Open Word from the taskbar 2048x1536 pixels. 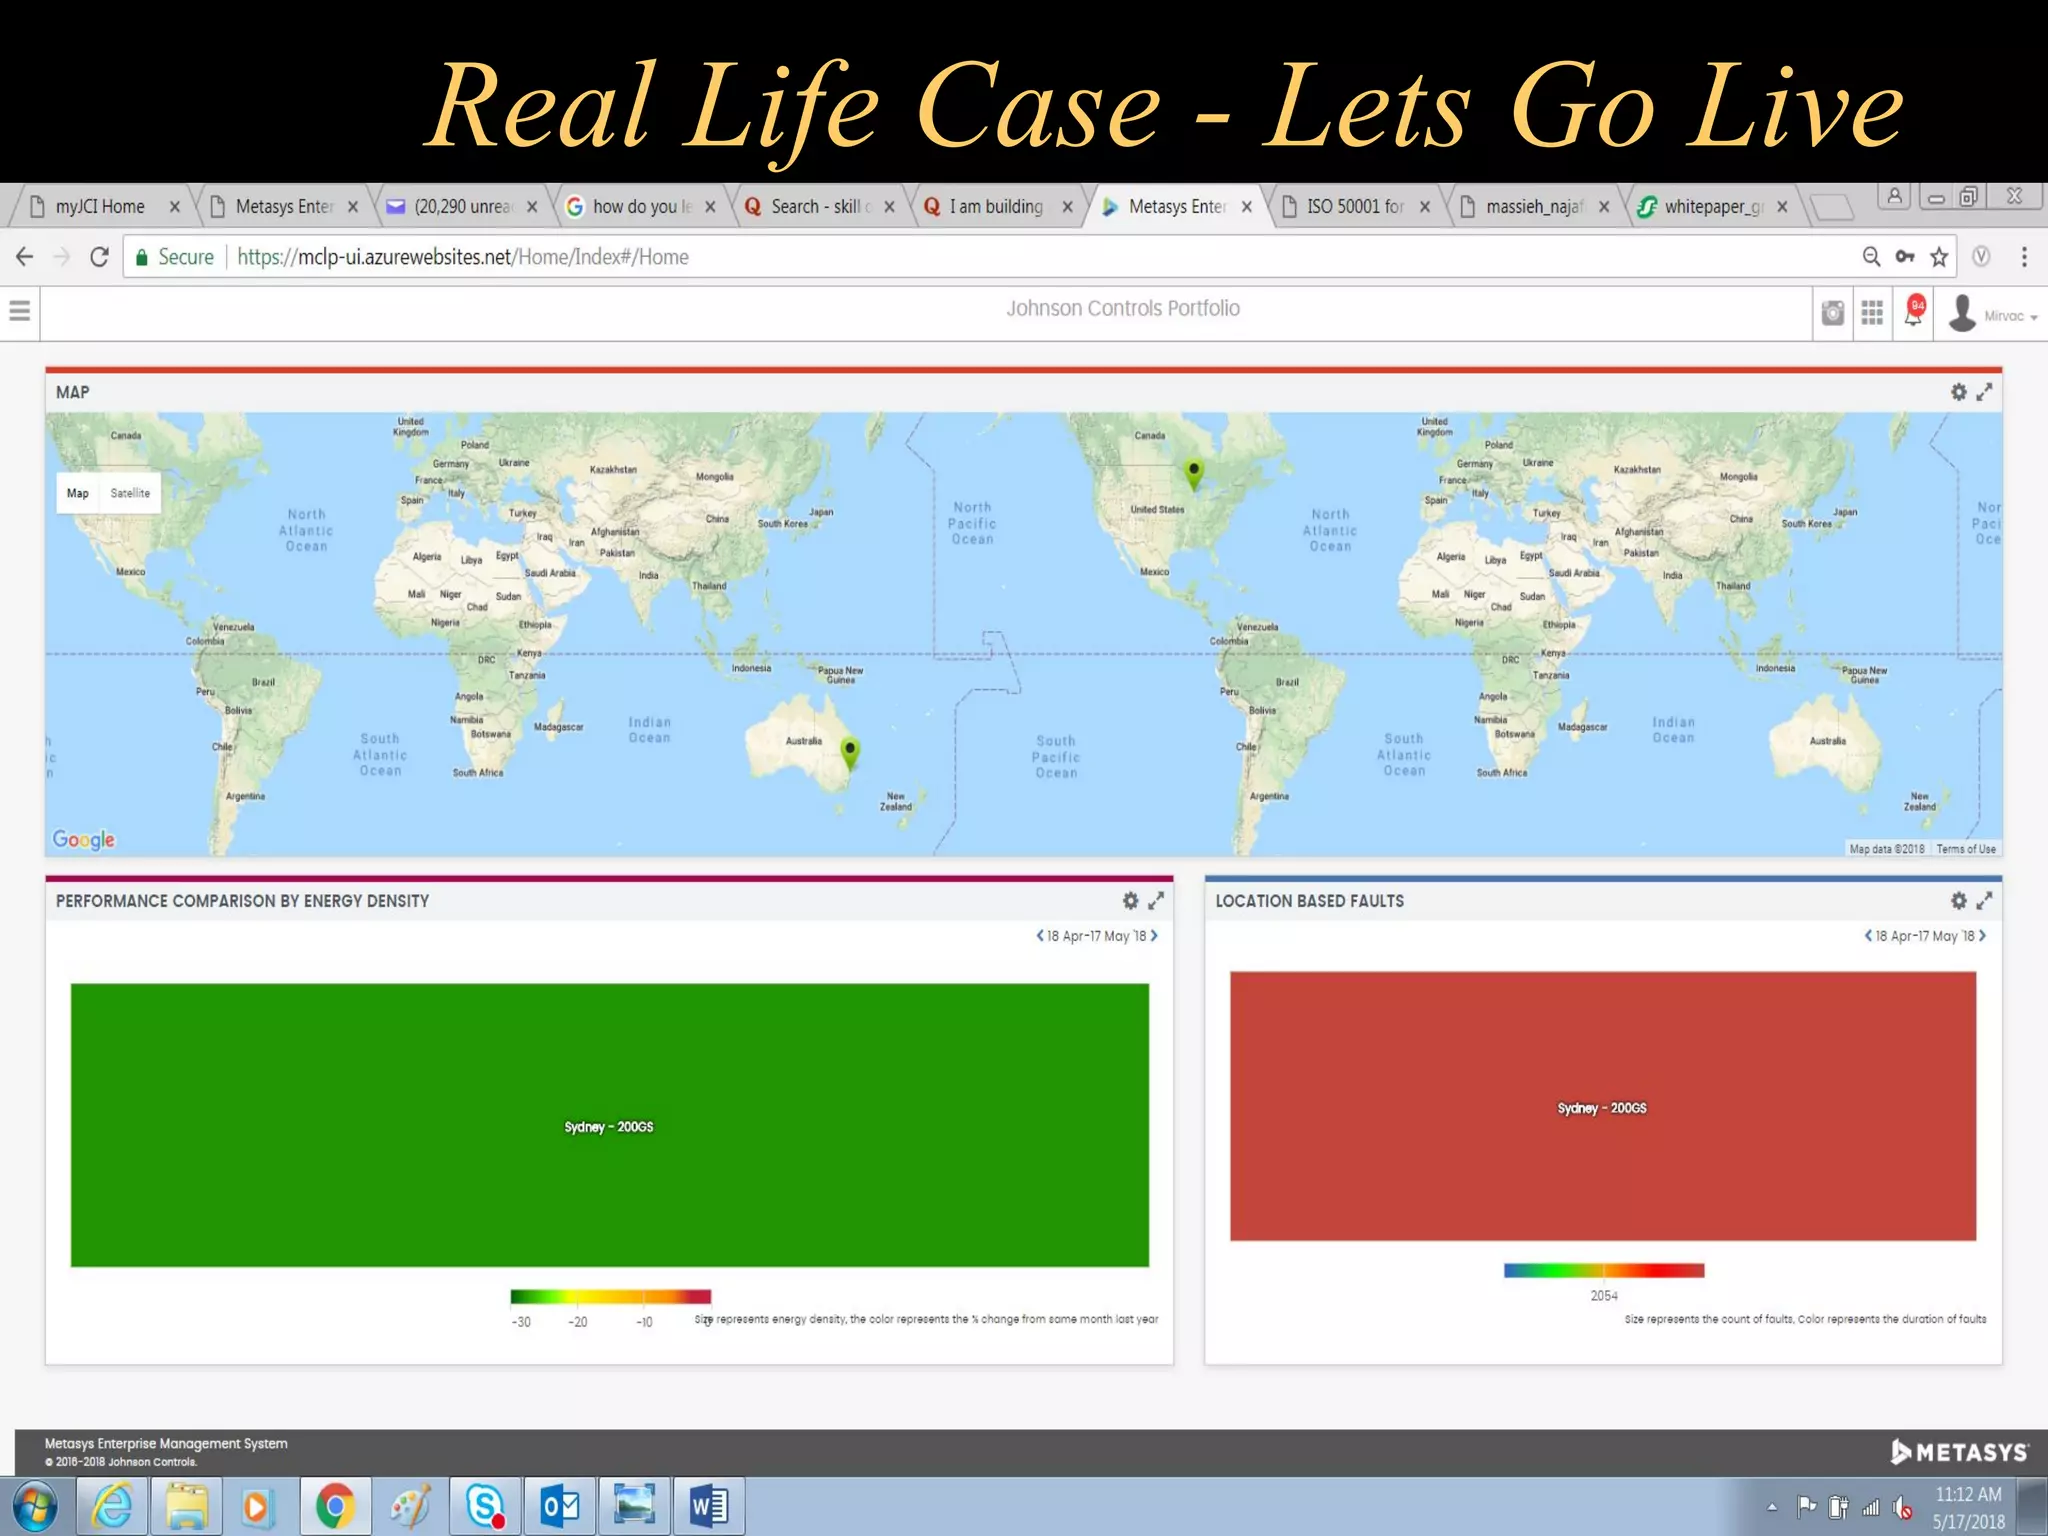coord(709,1506)
